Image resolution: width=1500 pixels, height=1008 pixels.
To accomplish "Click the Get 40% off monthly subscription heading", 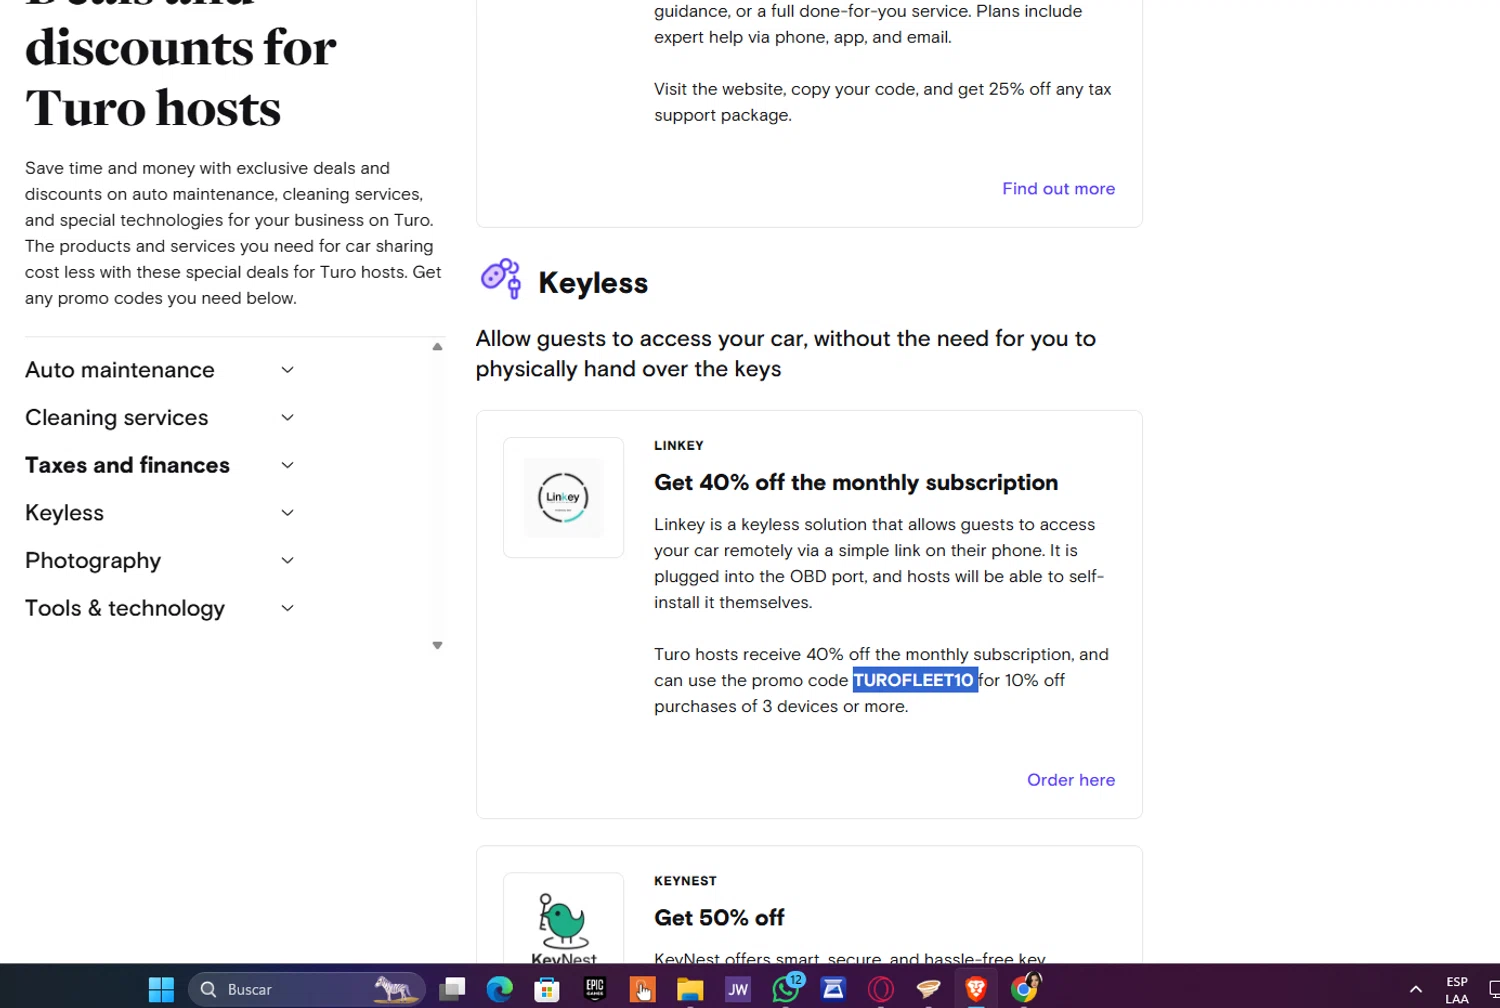I will [x=856, y=483].
